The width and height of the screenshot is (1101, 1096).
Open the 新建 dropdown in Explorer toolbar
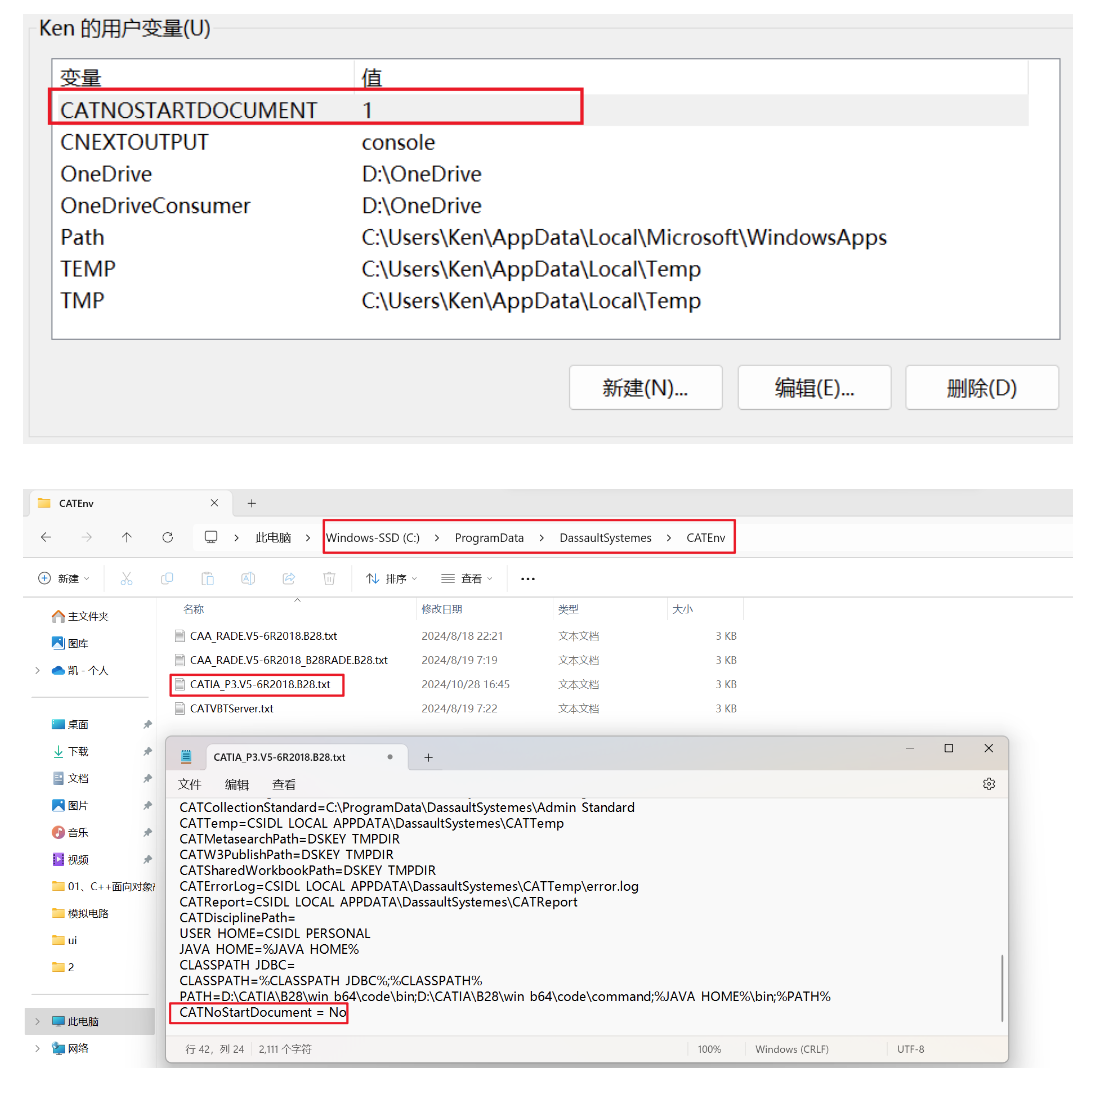pyautogui.click(x=64, y=579)
